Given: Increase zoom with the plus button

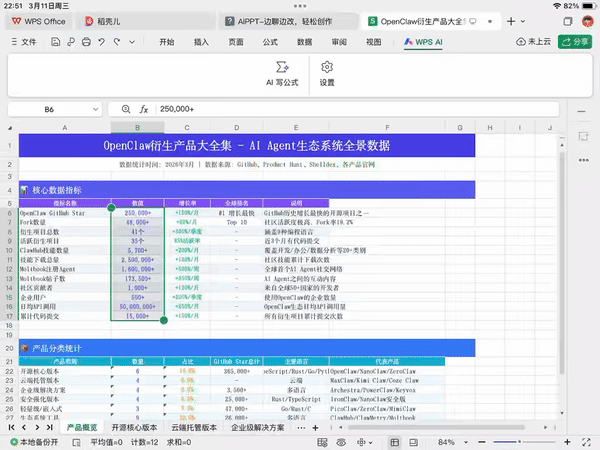Looking at the screenshot, I should (x=567, y=442).
